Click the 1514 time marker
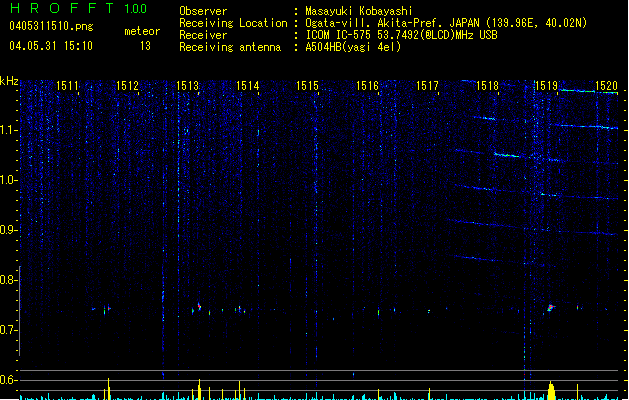The height and width of the screenshot is (400, 629). (248, 86)
